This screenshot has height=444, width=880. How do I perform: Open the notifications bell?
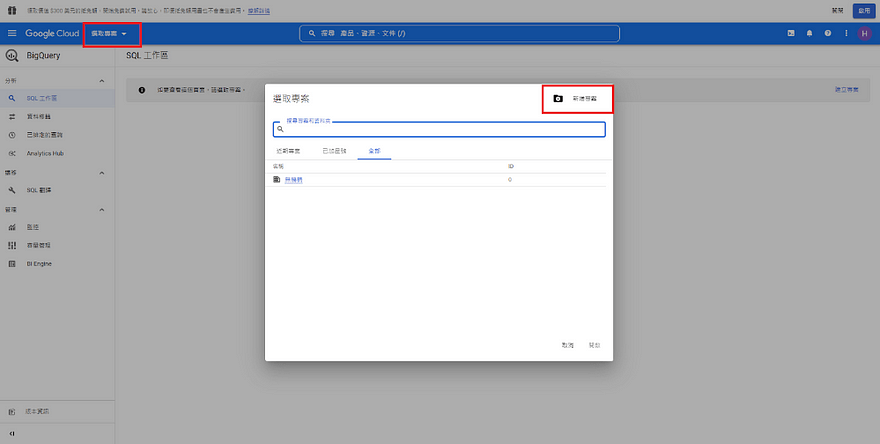[x=809, y=34]
